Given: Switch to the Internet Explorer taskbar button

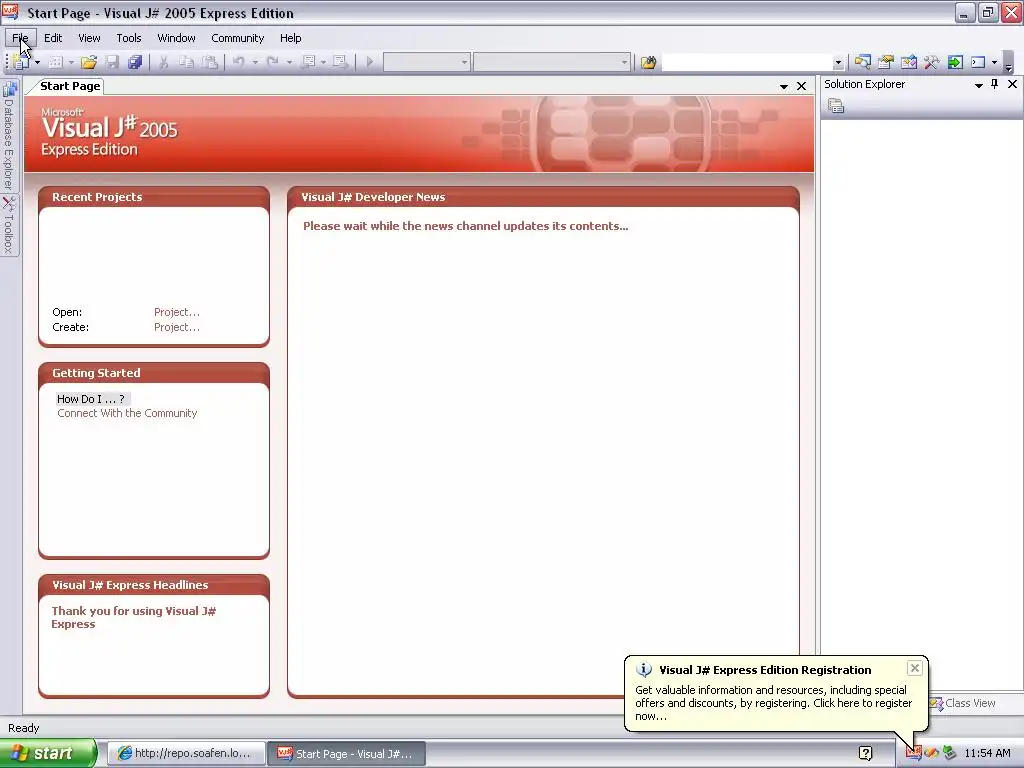Looking at the screenshot, I should [x=186, y=754].
